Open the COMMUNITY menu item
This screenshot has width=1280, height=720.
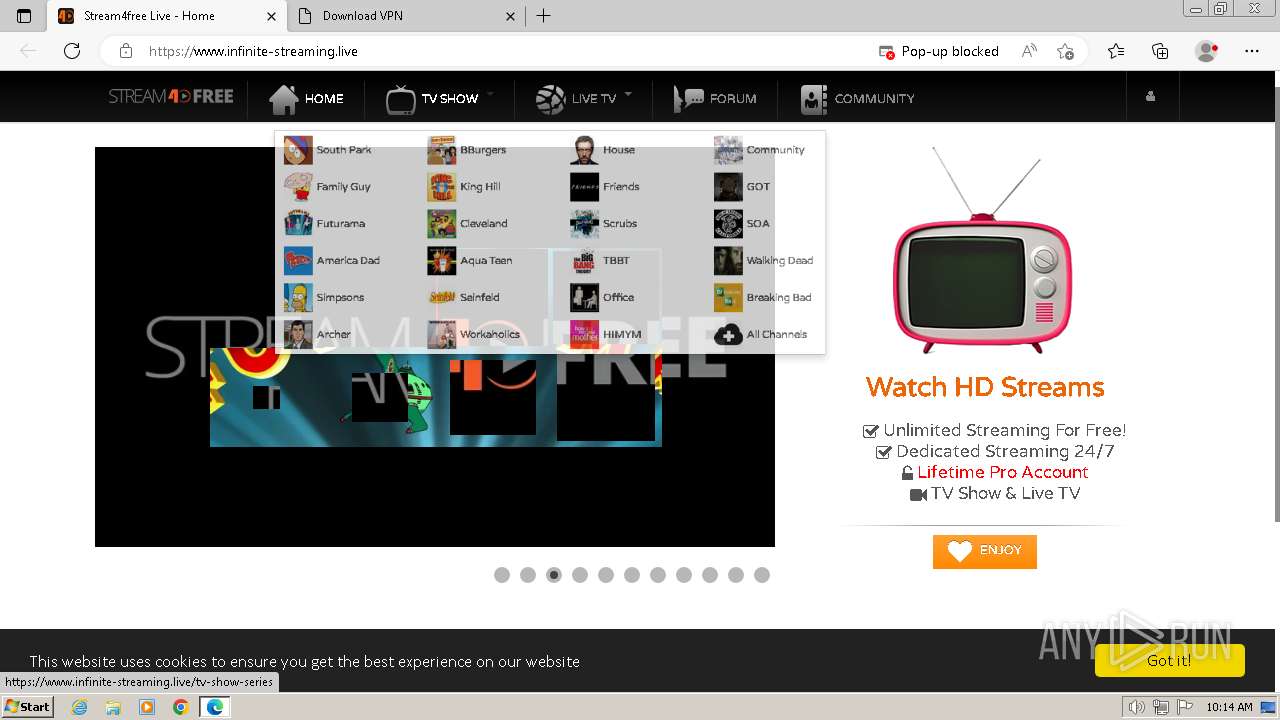click(858, 98)
